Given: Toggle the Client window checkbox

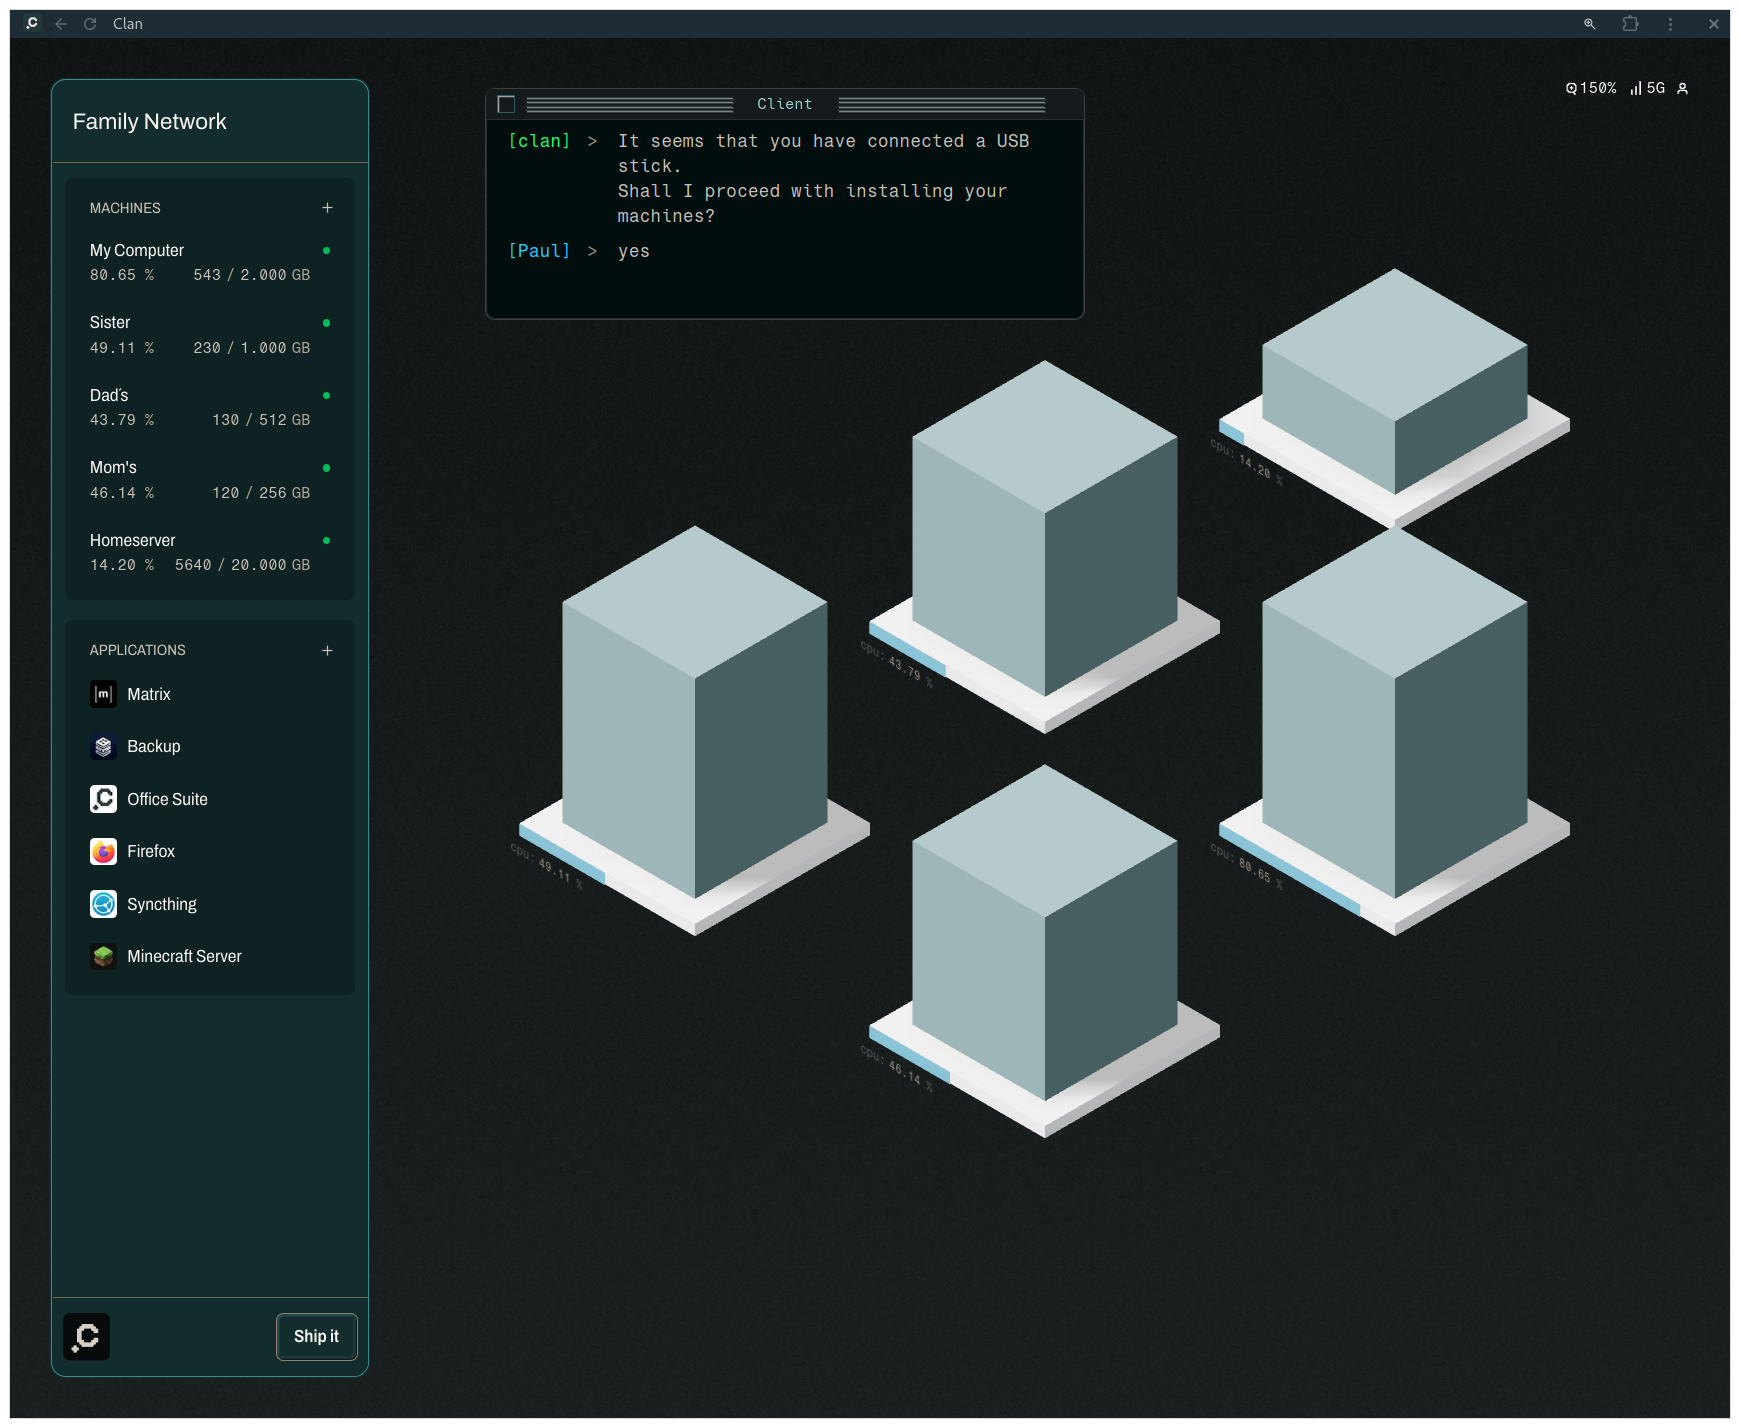Looking at the screenshot, I should (x=506, y=105).
